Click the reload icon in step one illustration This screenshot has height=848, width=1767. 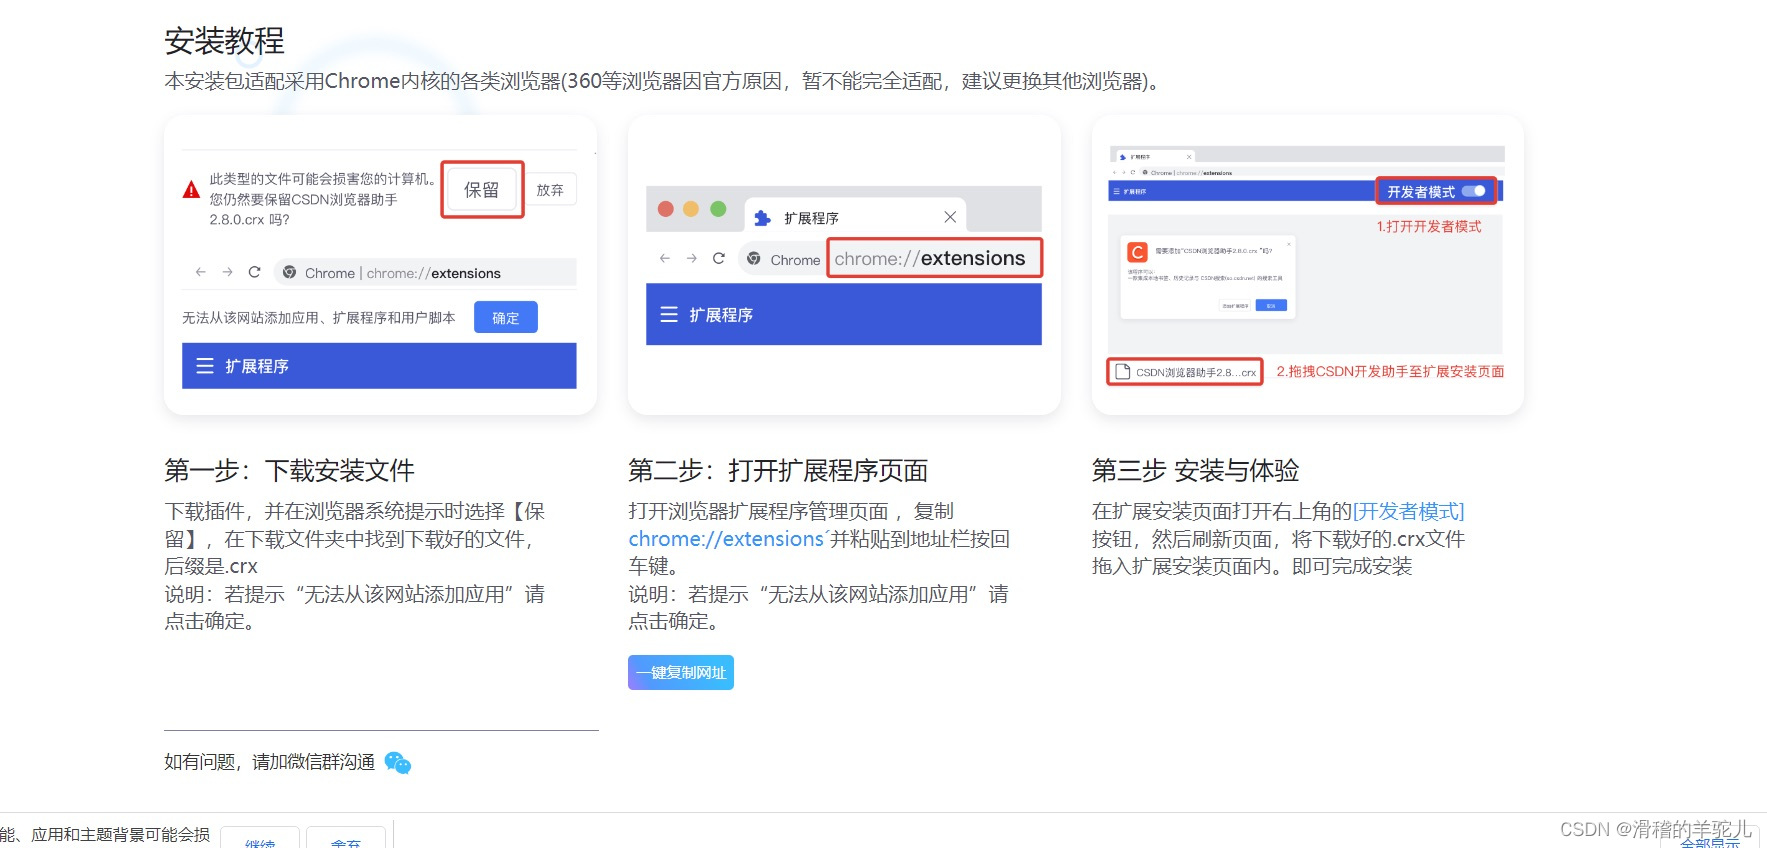point(255,272)
